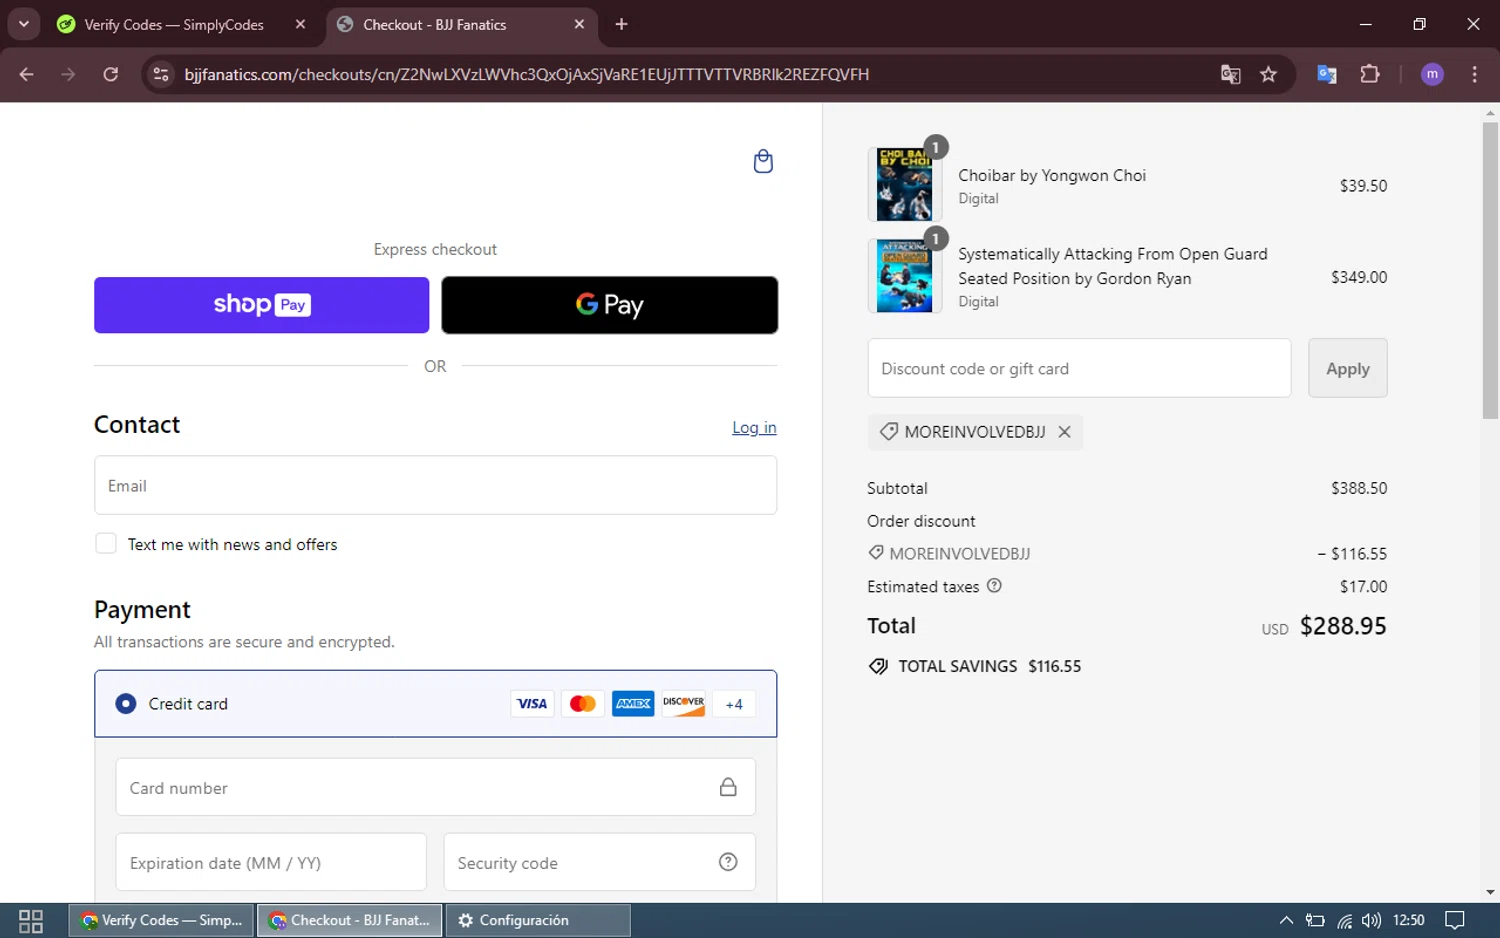Pay with Shop Pay

coord(262,305)
